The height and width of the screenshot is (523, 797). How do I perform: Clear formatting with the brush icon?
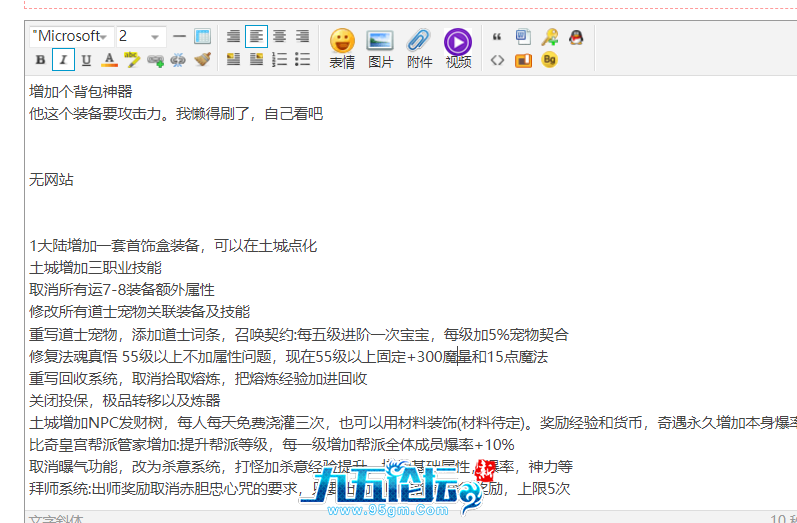tap(202, 60)
